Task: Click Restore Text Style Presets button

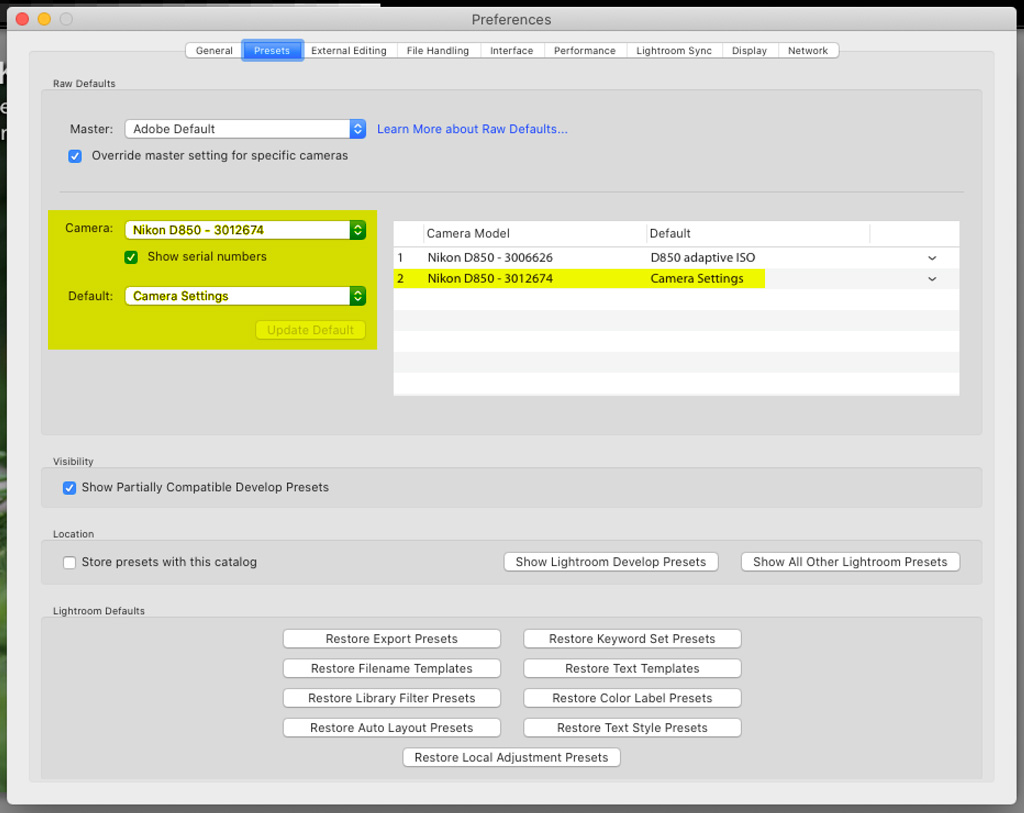Action: coord(632,727)
